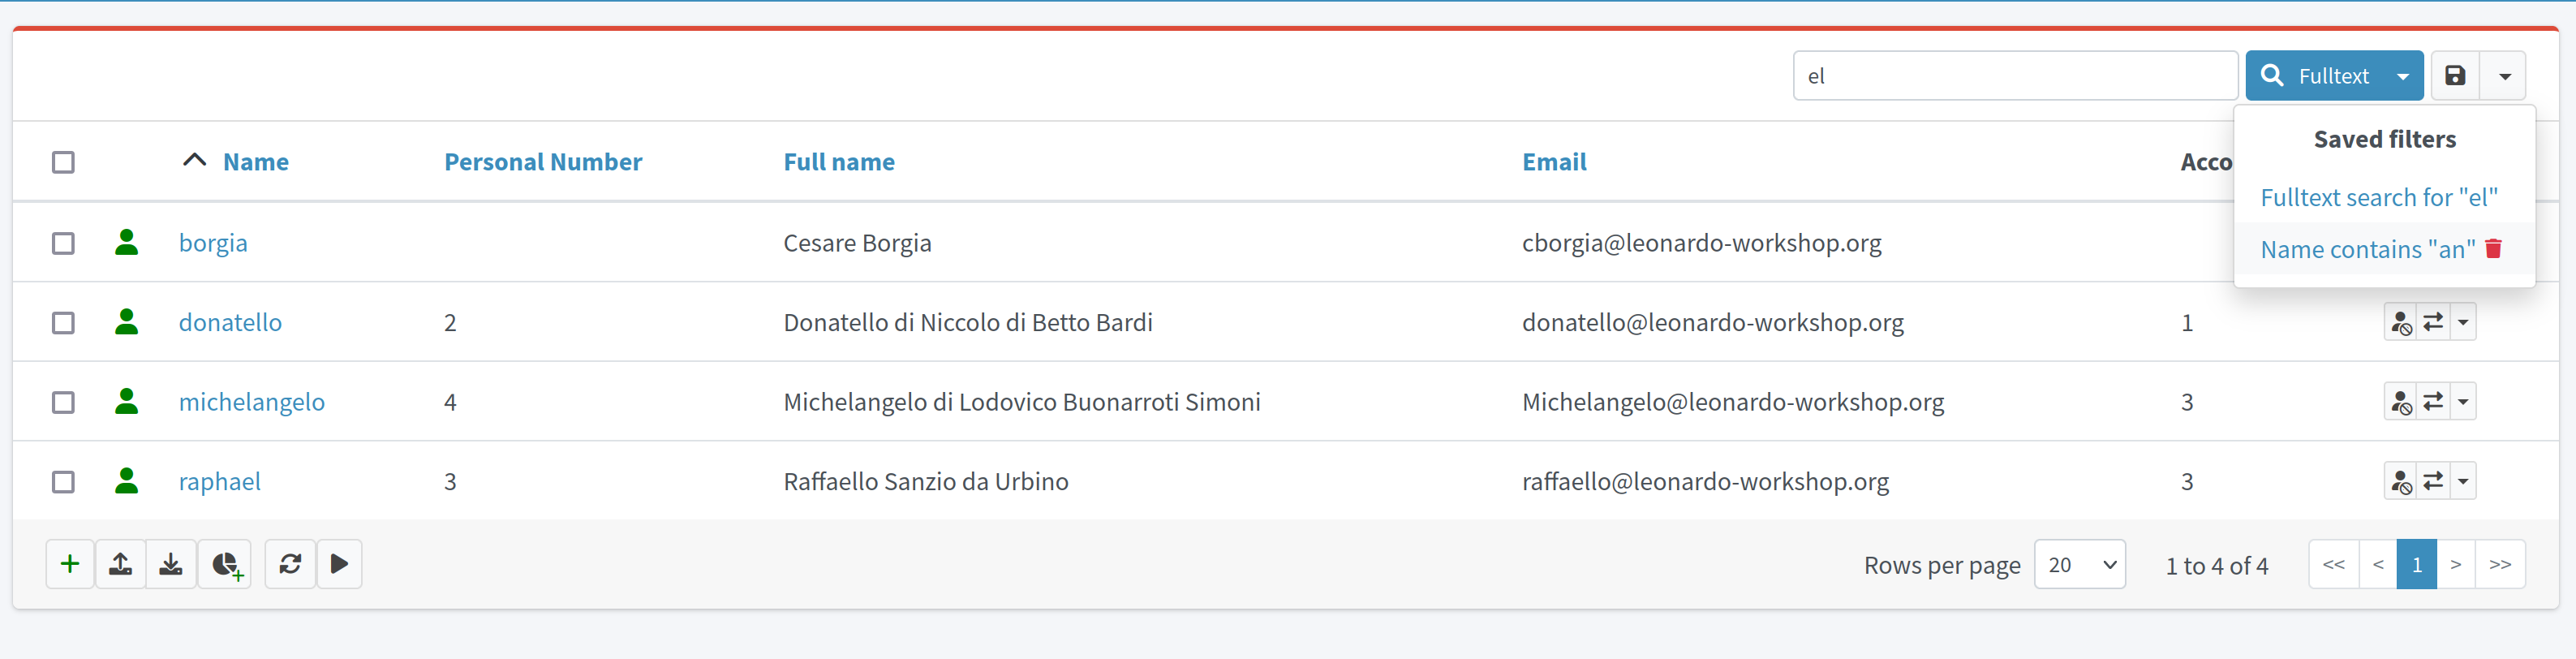The height and width of the screenshot is (659, 2576).
Task: Disable the donatello user account
Action: point(2401,322)
